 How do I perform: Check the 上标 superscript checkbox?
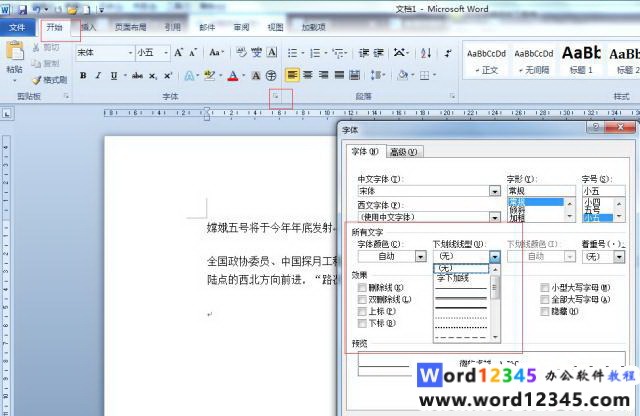[x=362, y=311]
